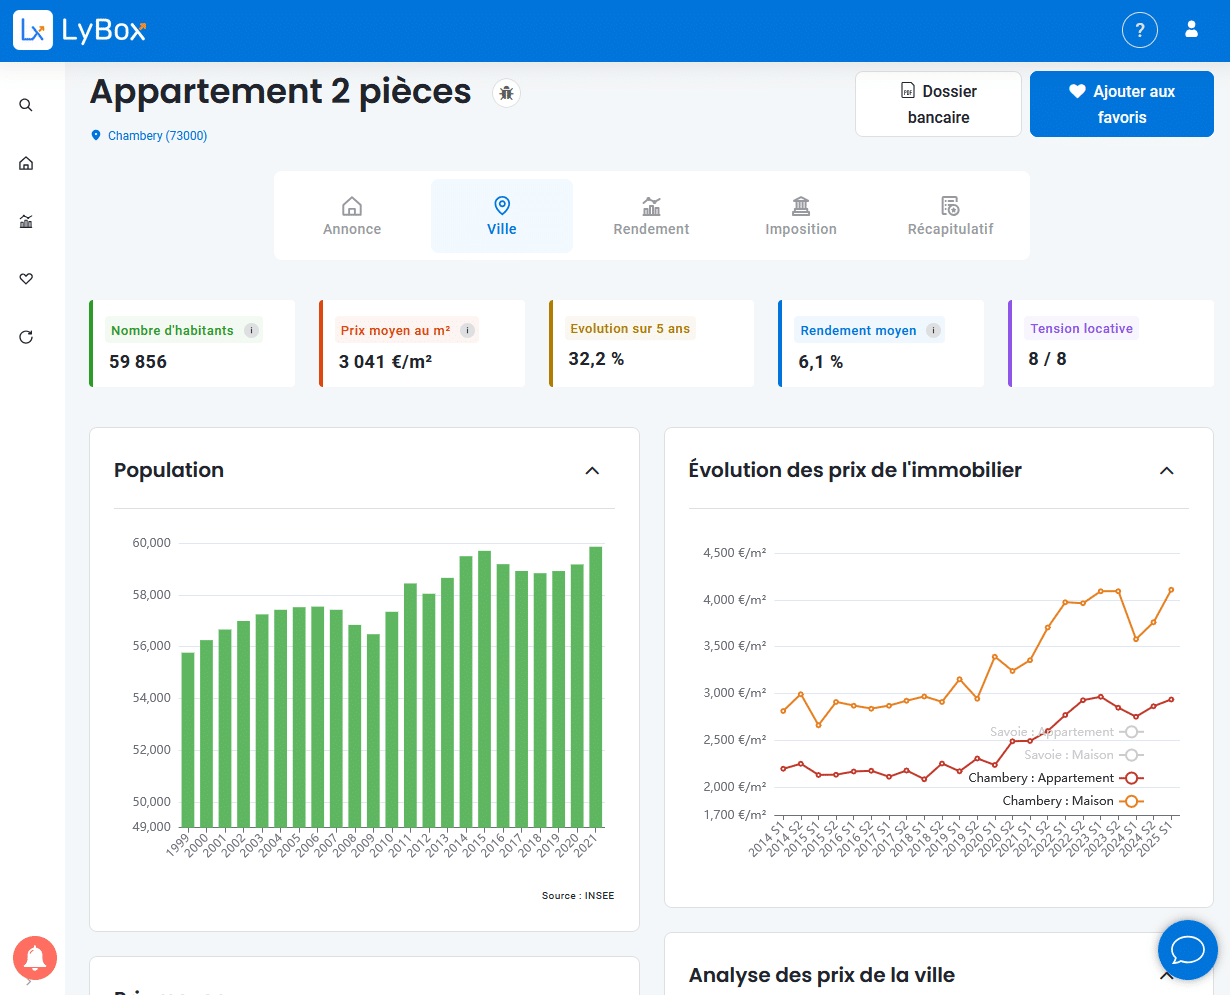Screen dimensions: 1230x995
Task: Open the Imposition tab
Action: click(800, 215)
